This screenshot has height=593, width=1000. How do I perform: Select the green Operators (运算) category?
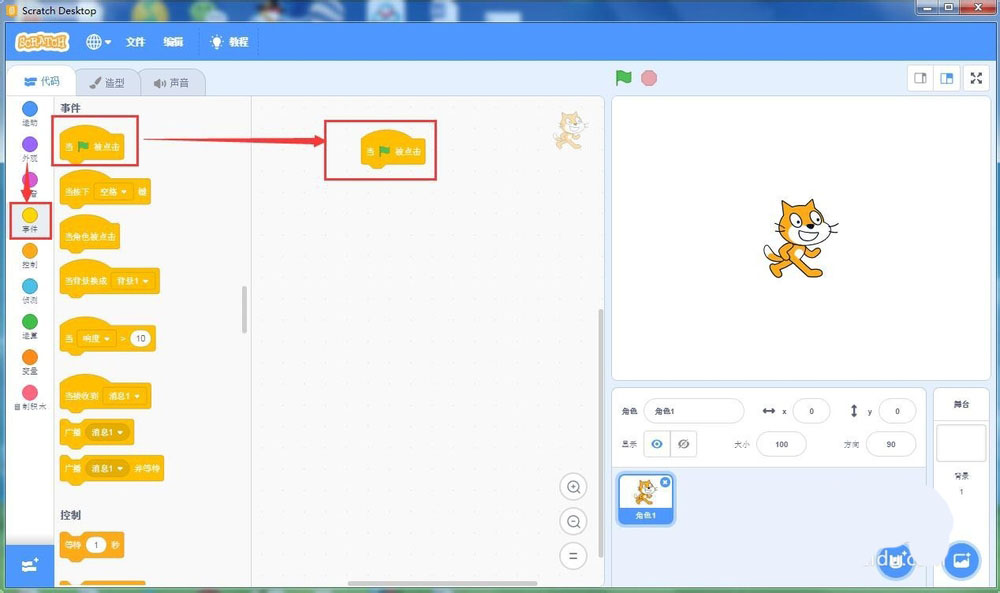point(29,322)
